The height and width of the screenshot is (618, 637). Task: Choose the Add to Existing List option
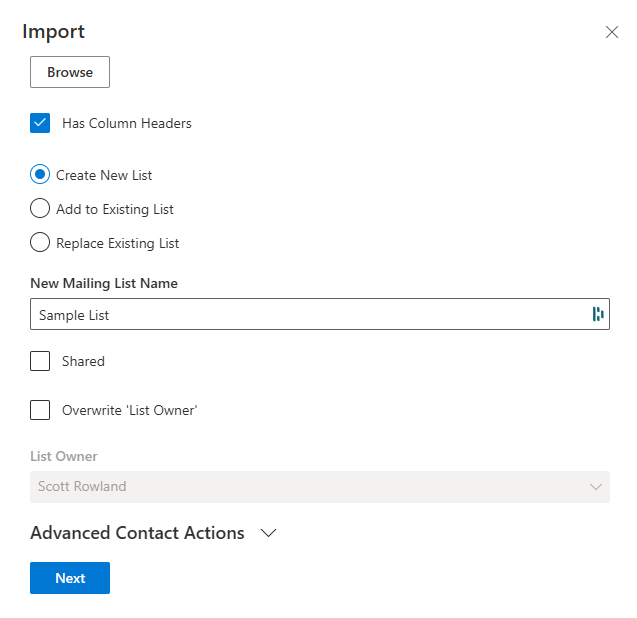tap(40, 209)
